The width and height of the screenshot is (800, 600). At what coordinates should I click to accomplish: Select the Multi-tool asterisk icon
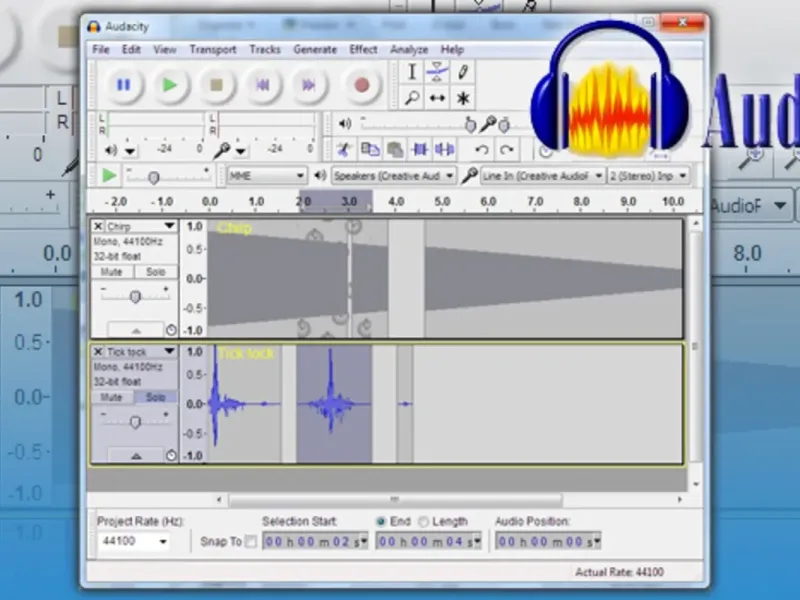[x=463, y=97]
